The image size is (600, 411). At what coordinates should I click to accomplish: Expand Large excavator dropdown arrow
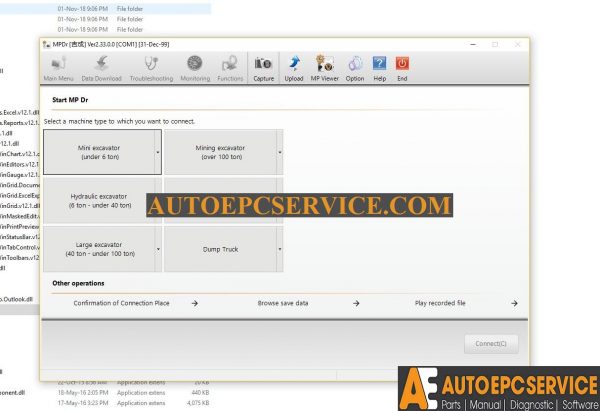pyautogui.click(x=158, y=249)
